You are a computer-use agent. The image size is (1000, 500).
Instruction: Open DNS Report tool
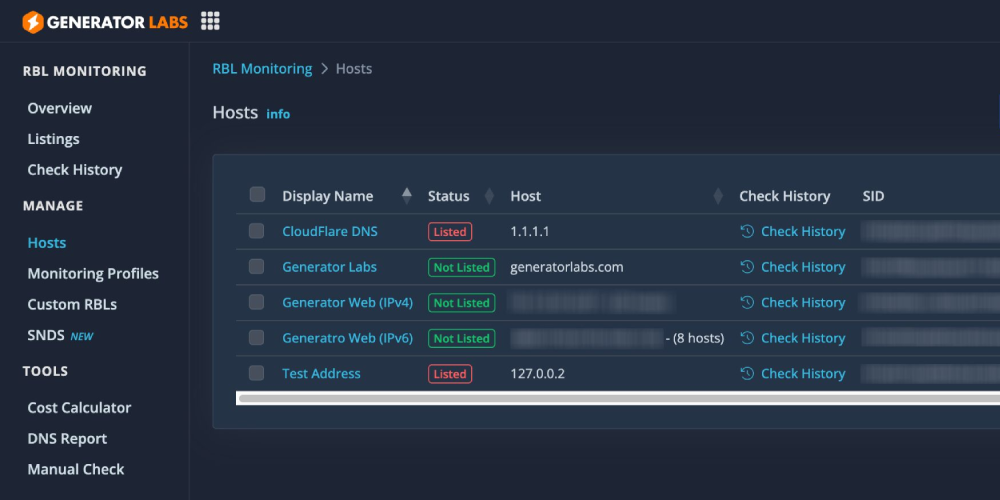[67, 439]
